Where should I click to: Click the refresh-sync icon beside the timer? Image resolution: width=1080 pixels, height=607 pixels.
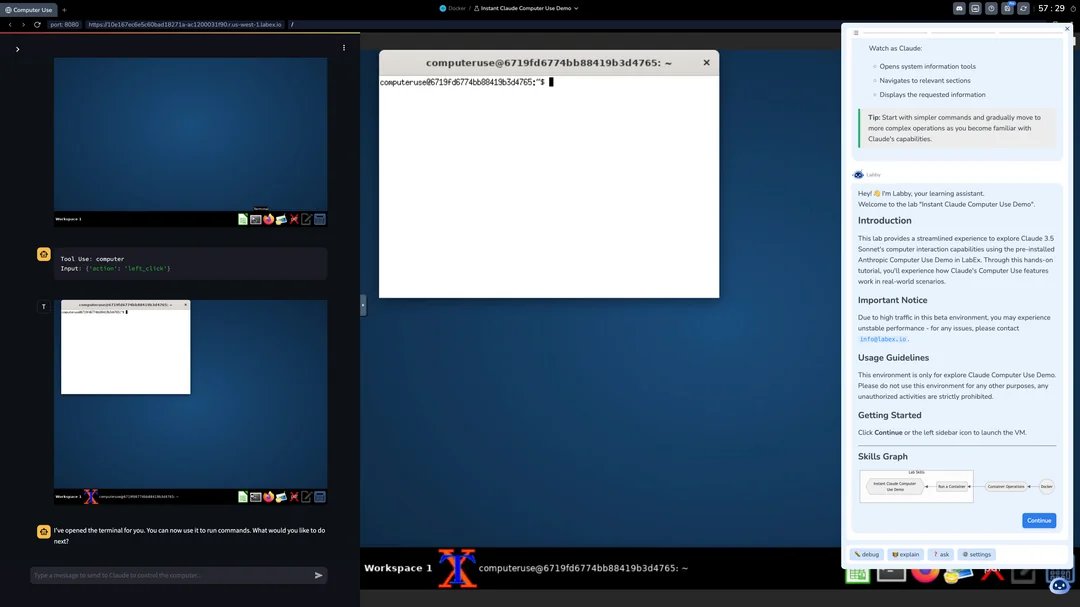1024,8
